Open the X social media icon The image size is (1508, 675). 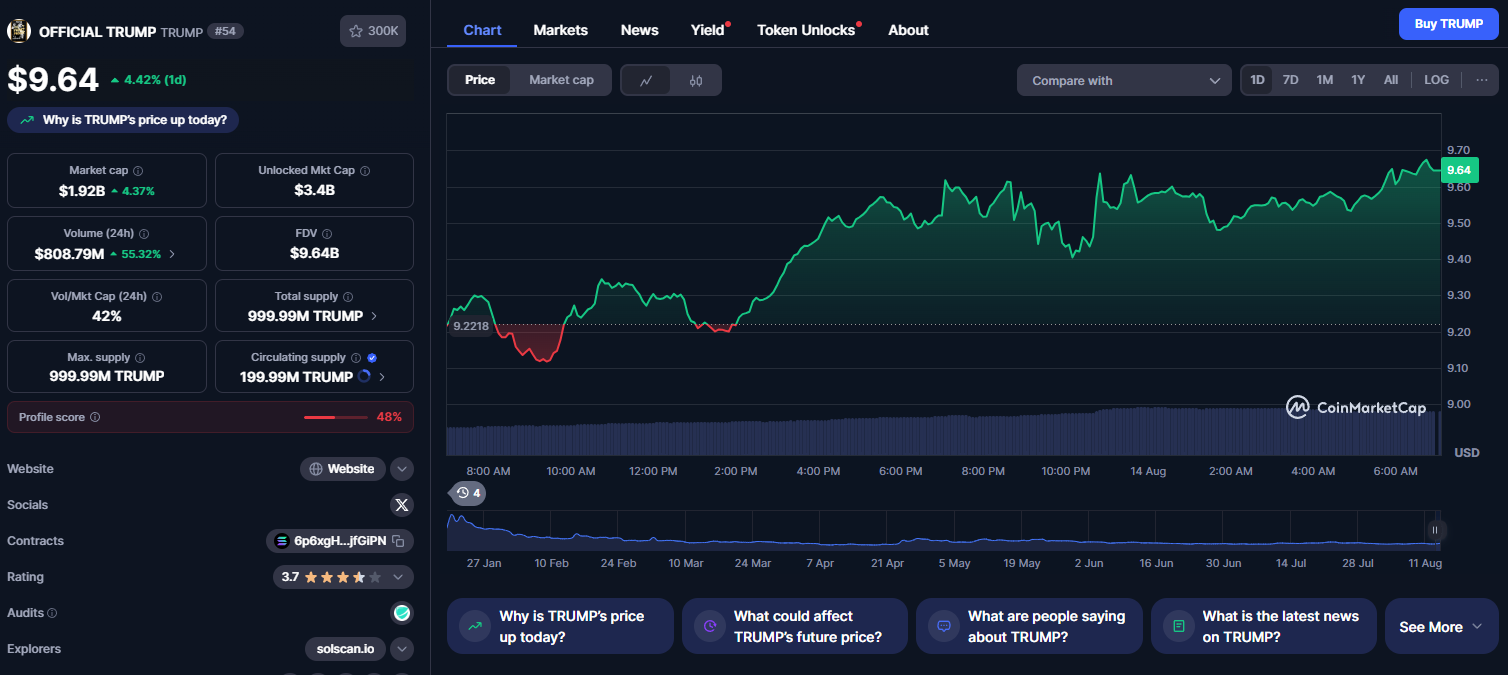[x=401, y=505]
